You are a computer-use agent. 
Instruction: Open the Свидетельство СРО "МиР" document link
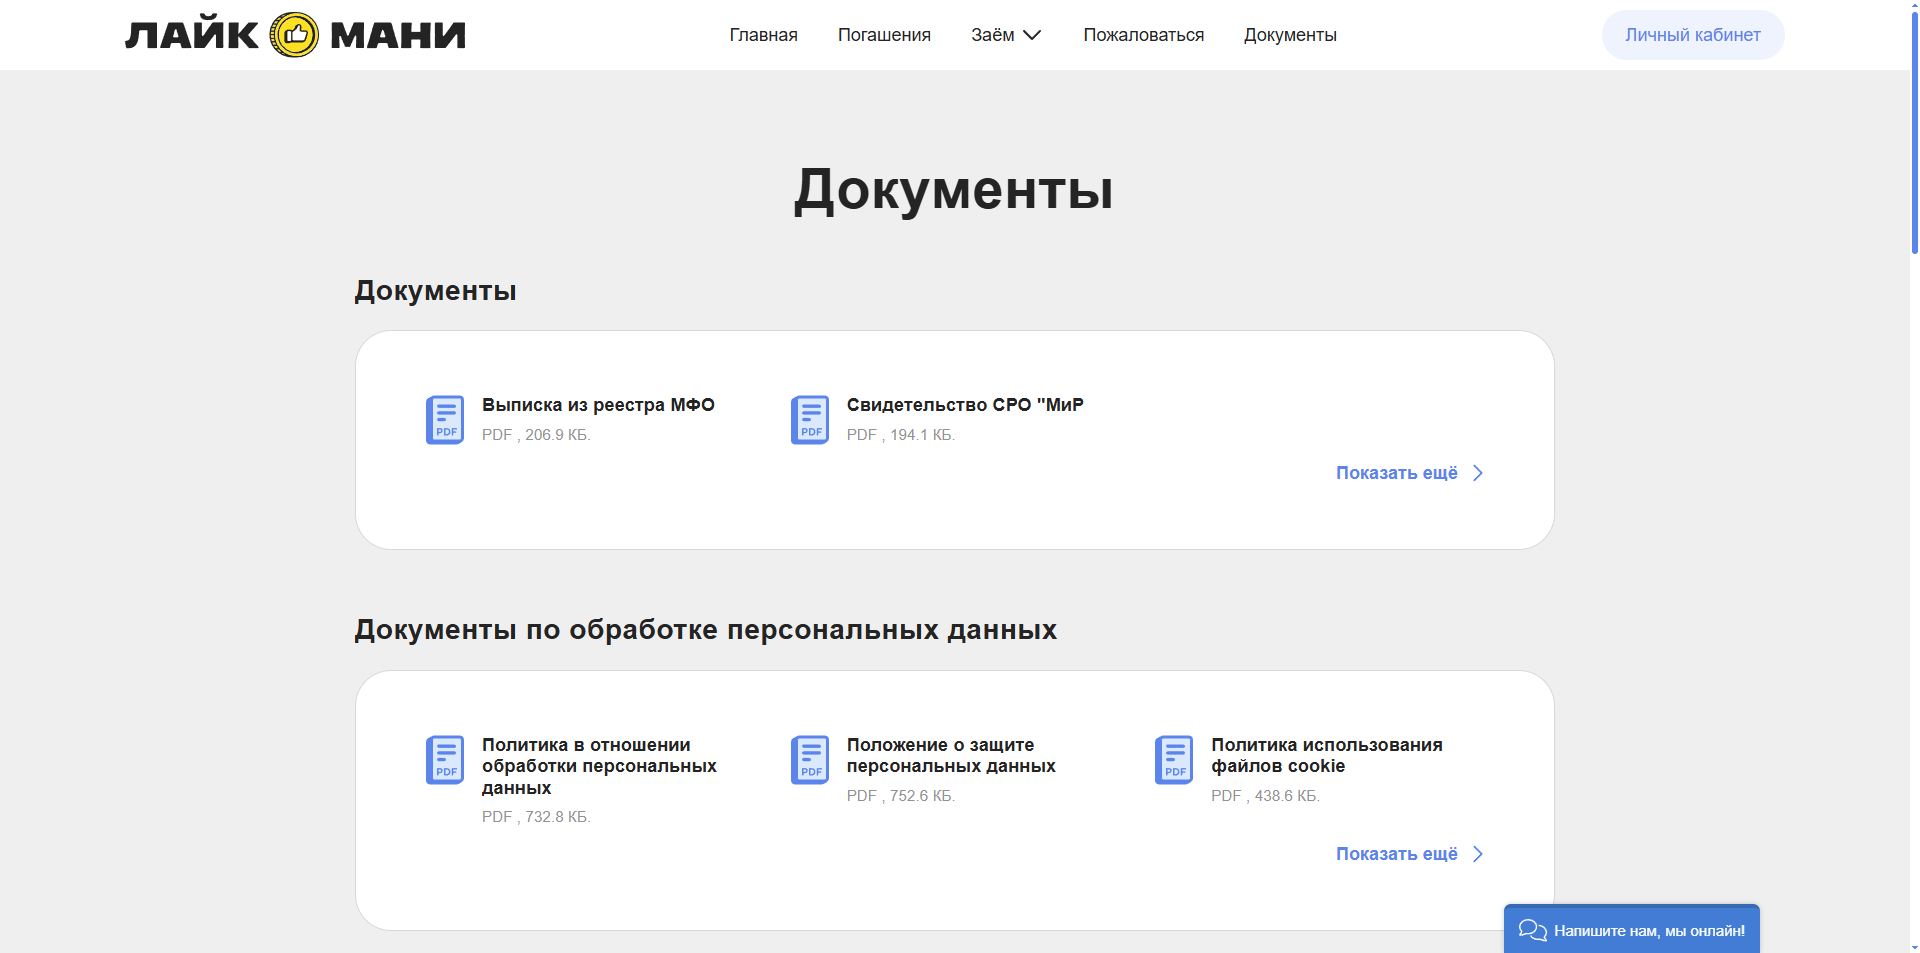click(965, 404)
